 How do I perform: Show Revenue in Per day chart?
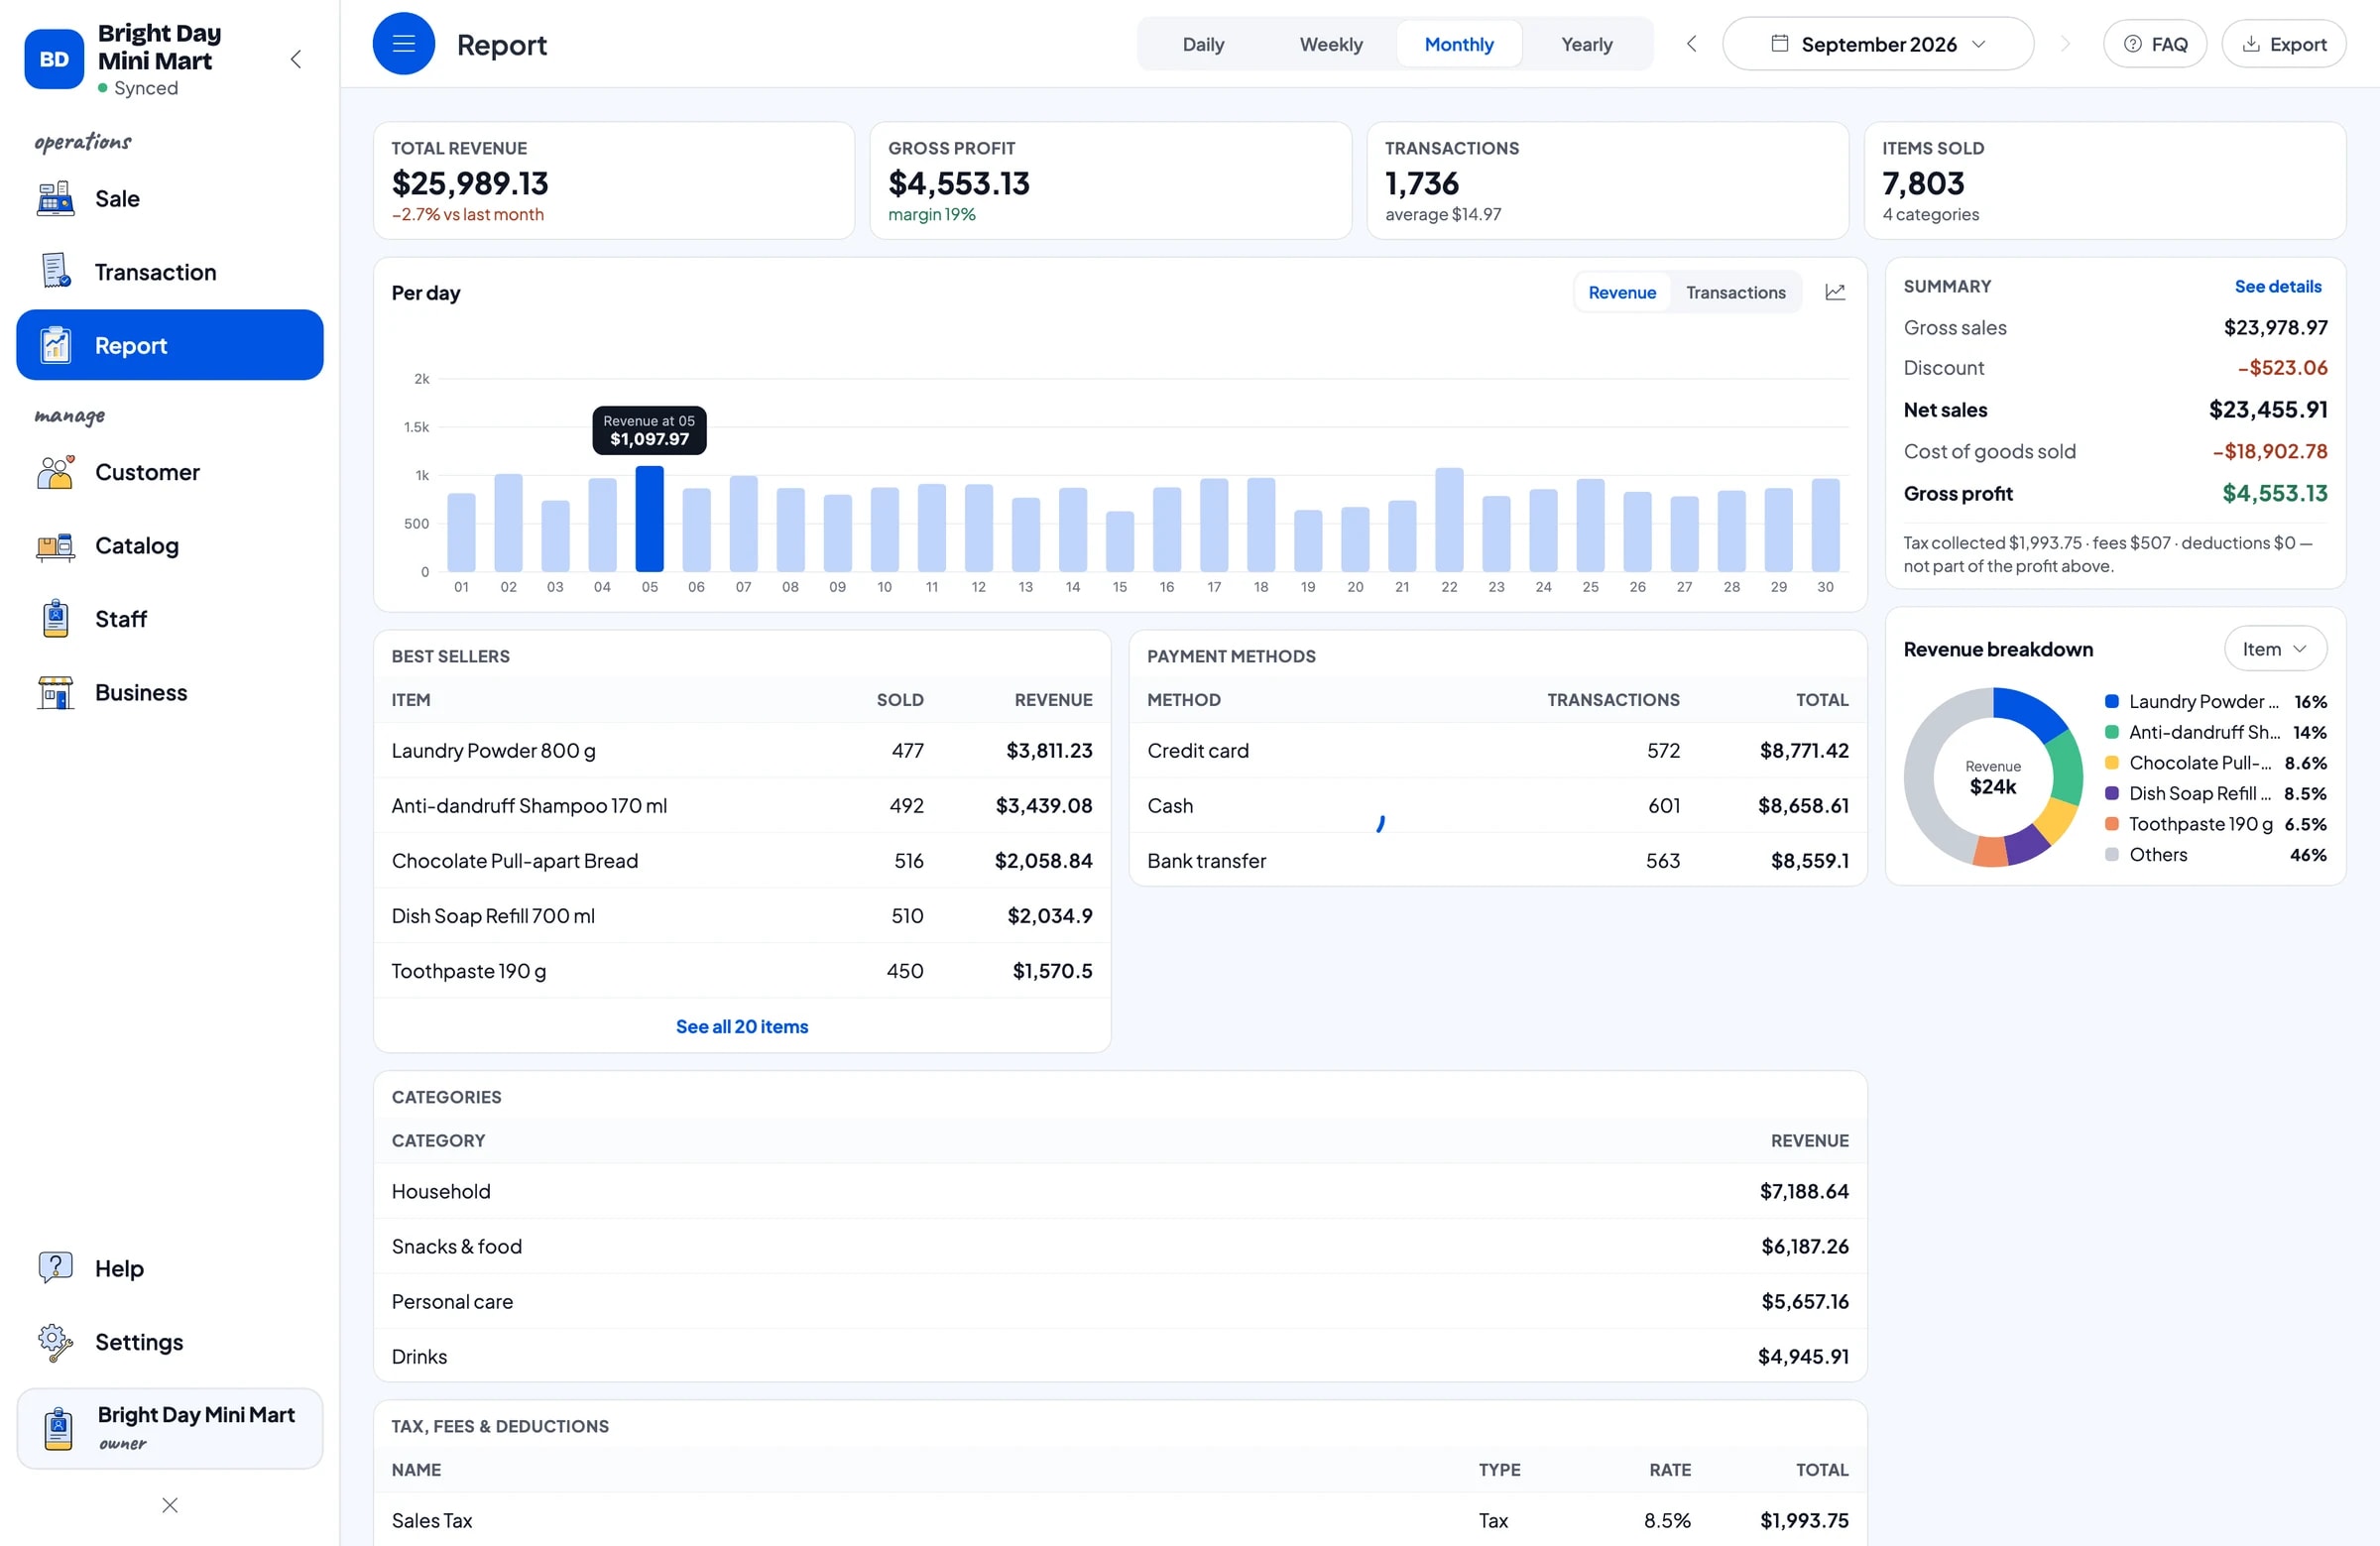1622,292
